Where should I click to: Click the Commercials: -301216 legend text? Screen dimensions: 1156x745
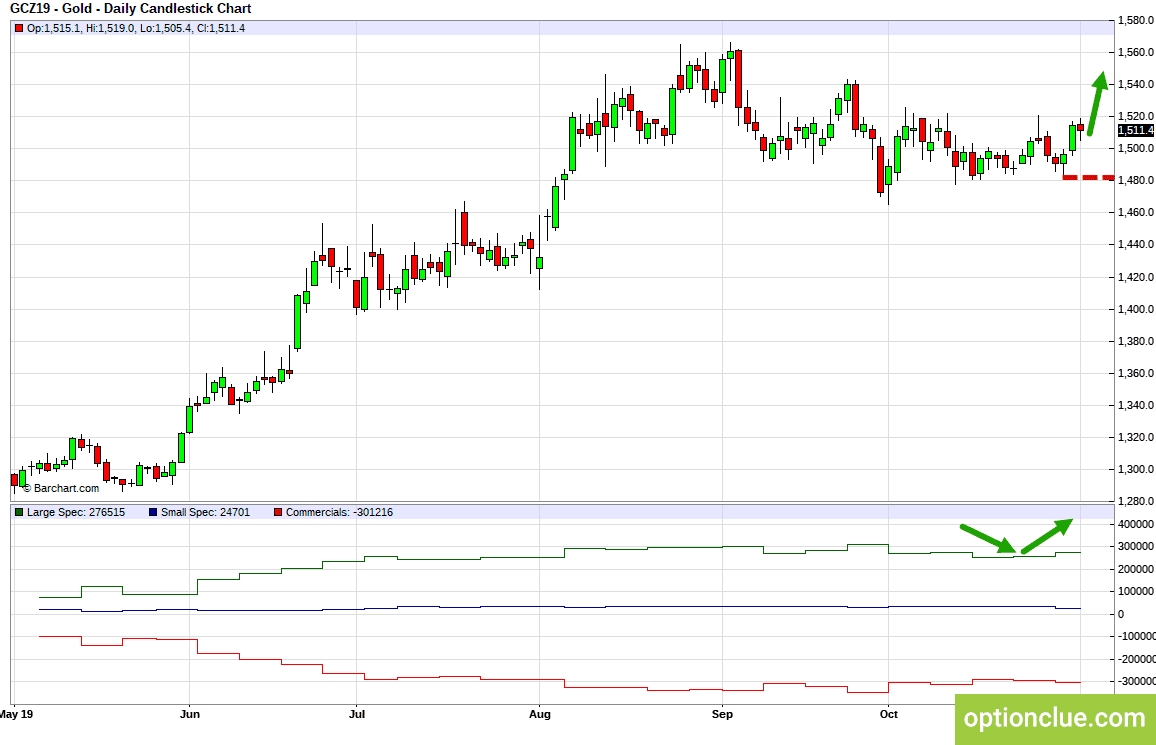click(339, 512)
